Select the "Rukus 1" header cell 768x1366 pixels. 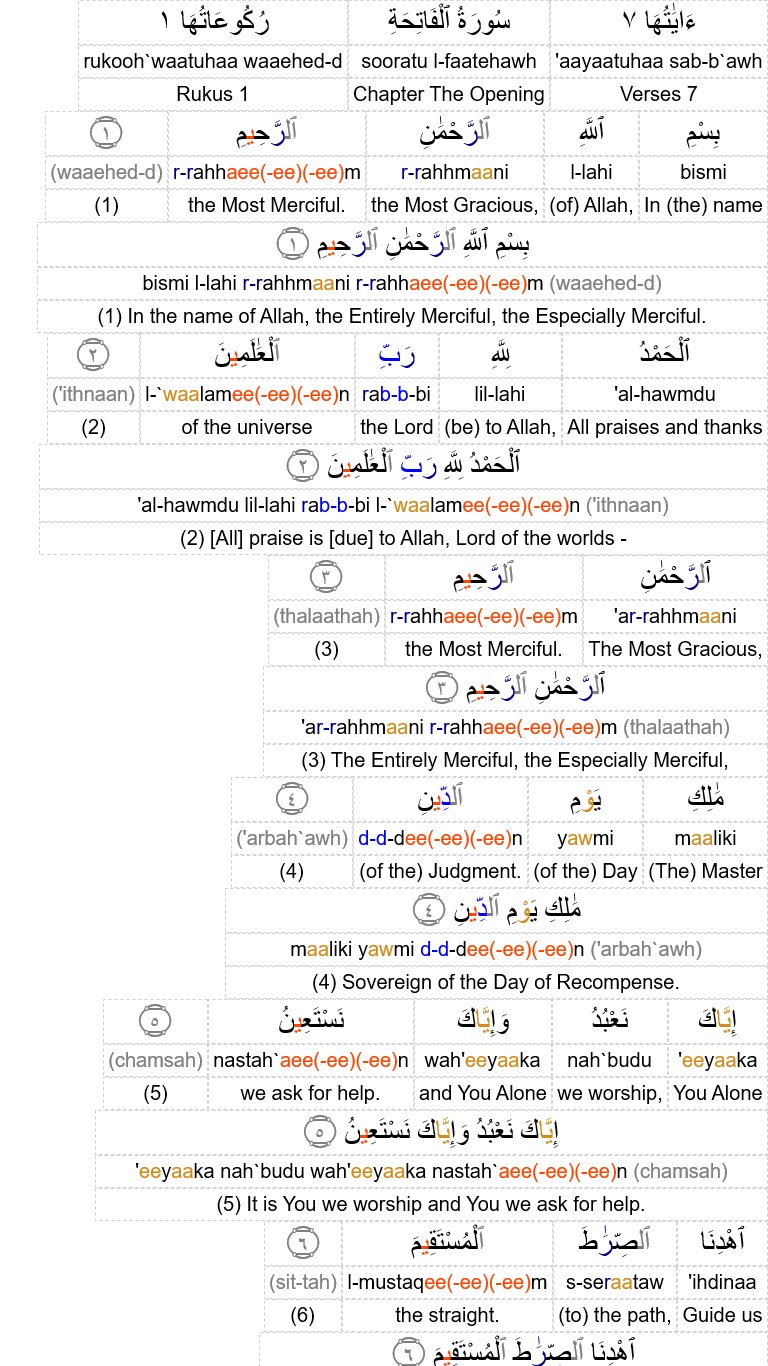[212, 95]
